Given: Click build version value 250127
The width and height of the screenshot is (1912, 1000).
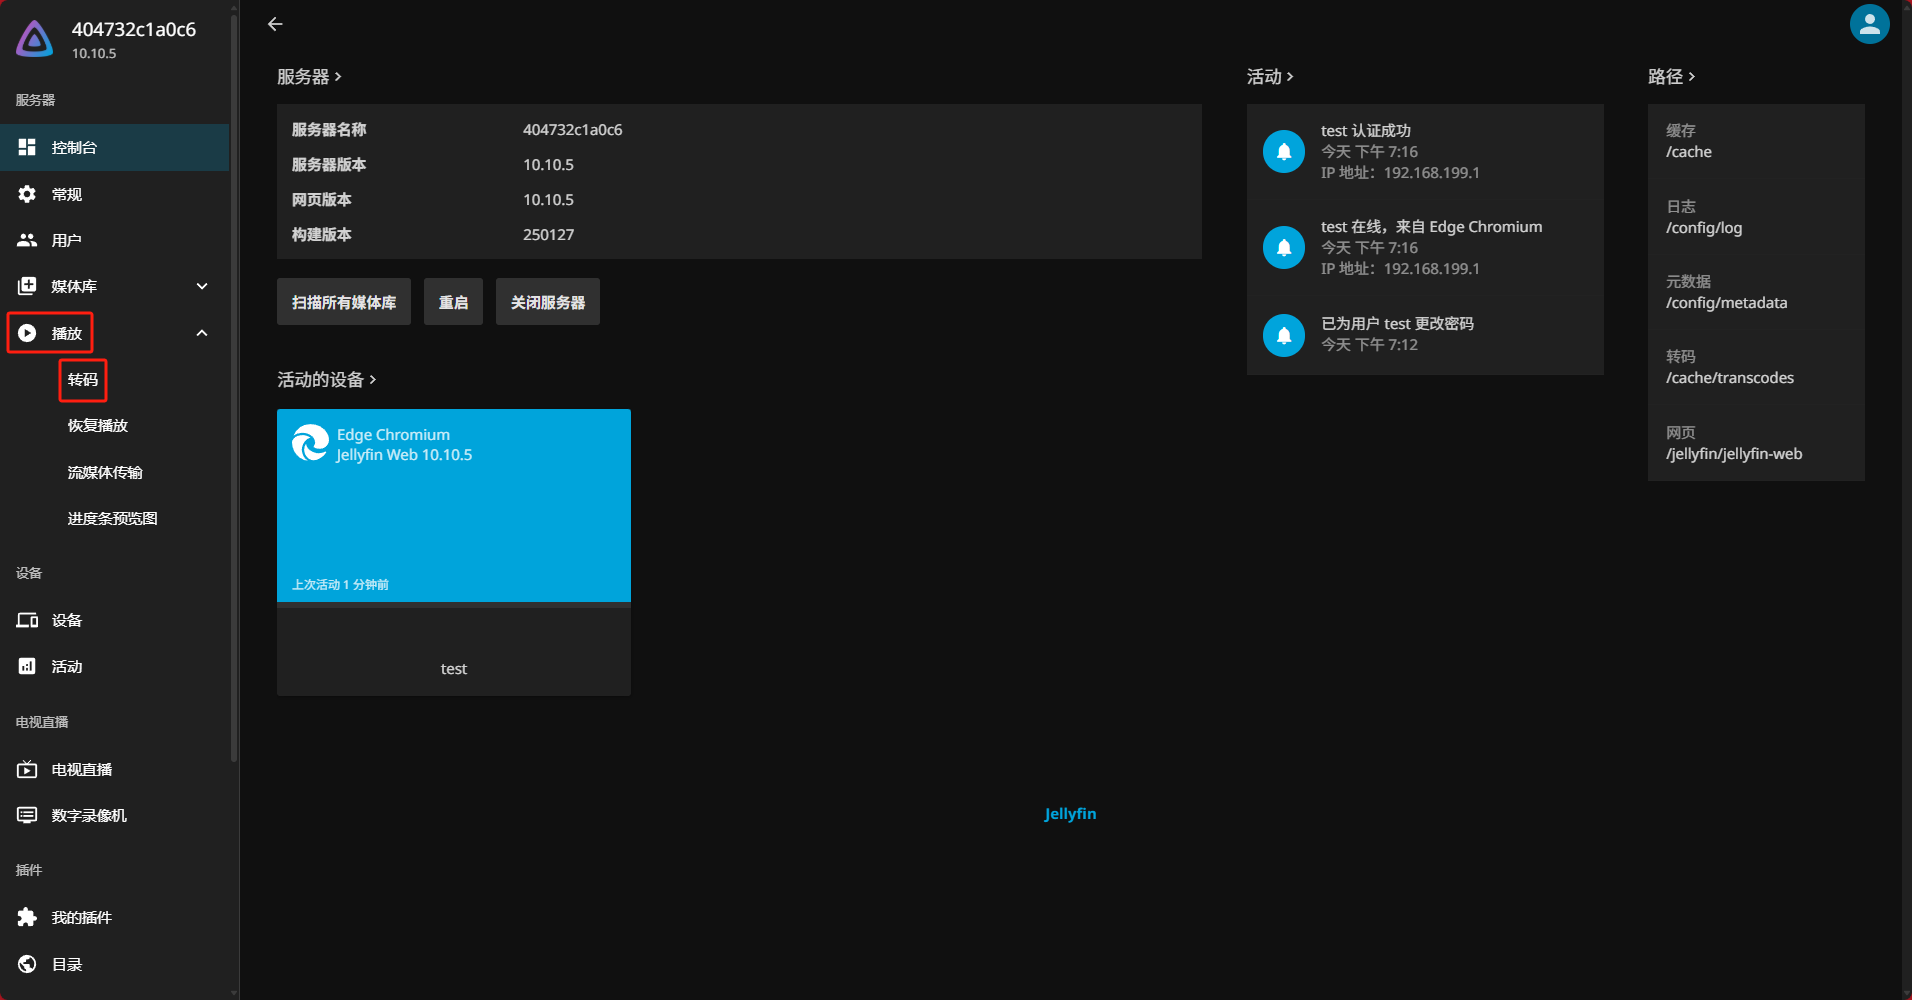Looking at the screenshot, I should (549, 235).
